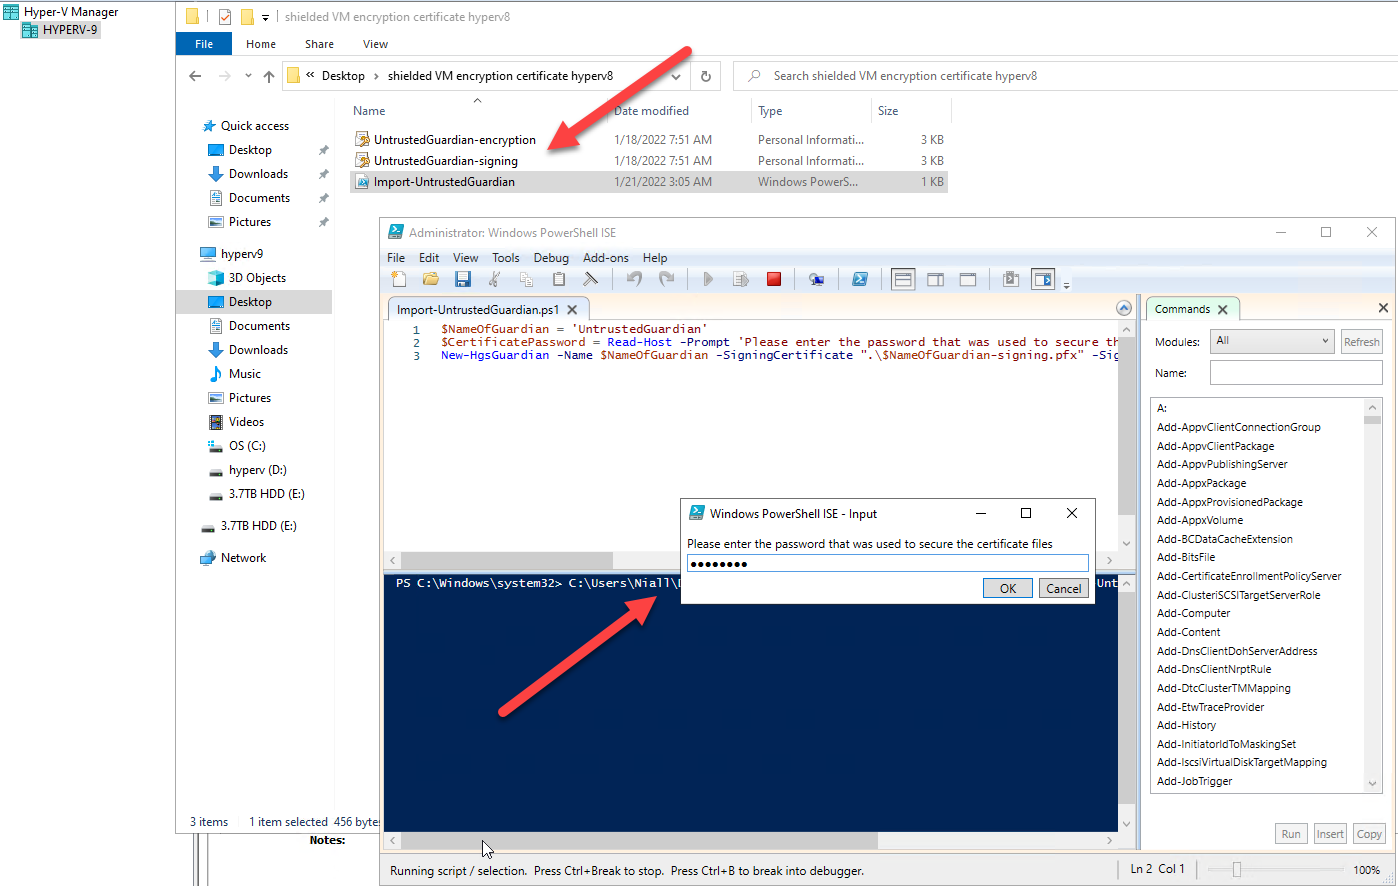1398x886 pixels.
Task: Show script pane on top layout icon
Action: pyautogui.click(x=903, y=280)
